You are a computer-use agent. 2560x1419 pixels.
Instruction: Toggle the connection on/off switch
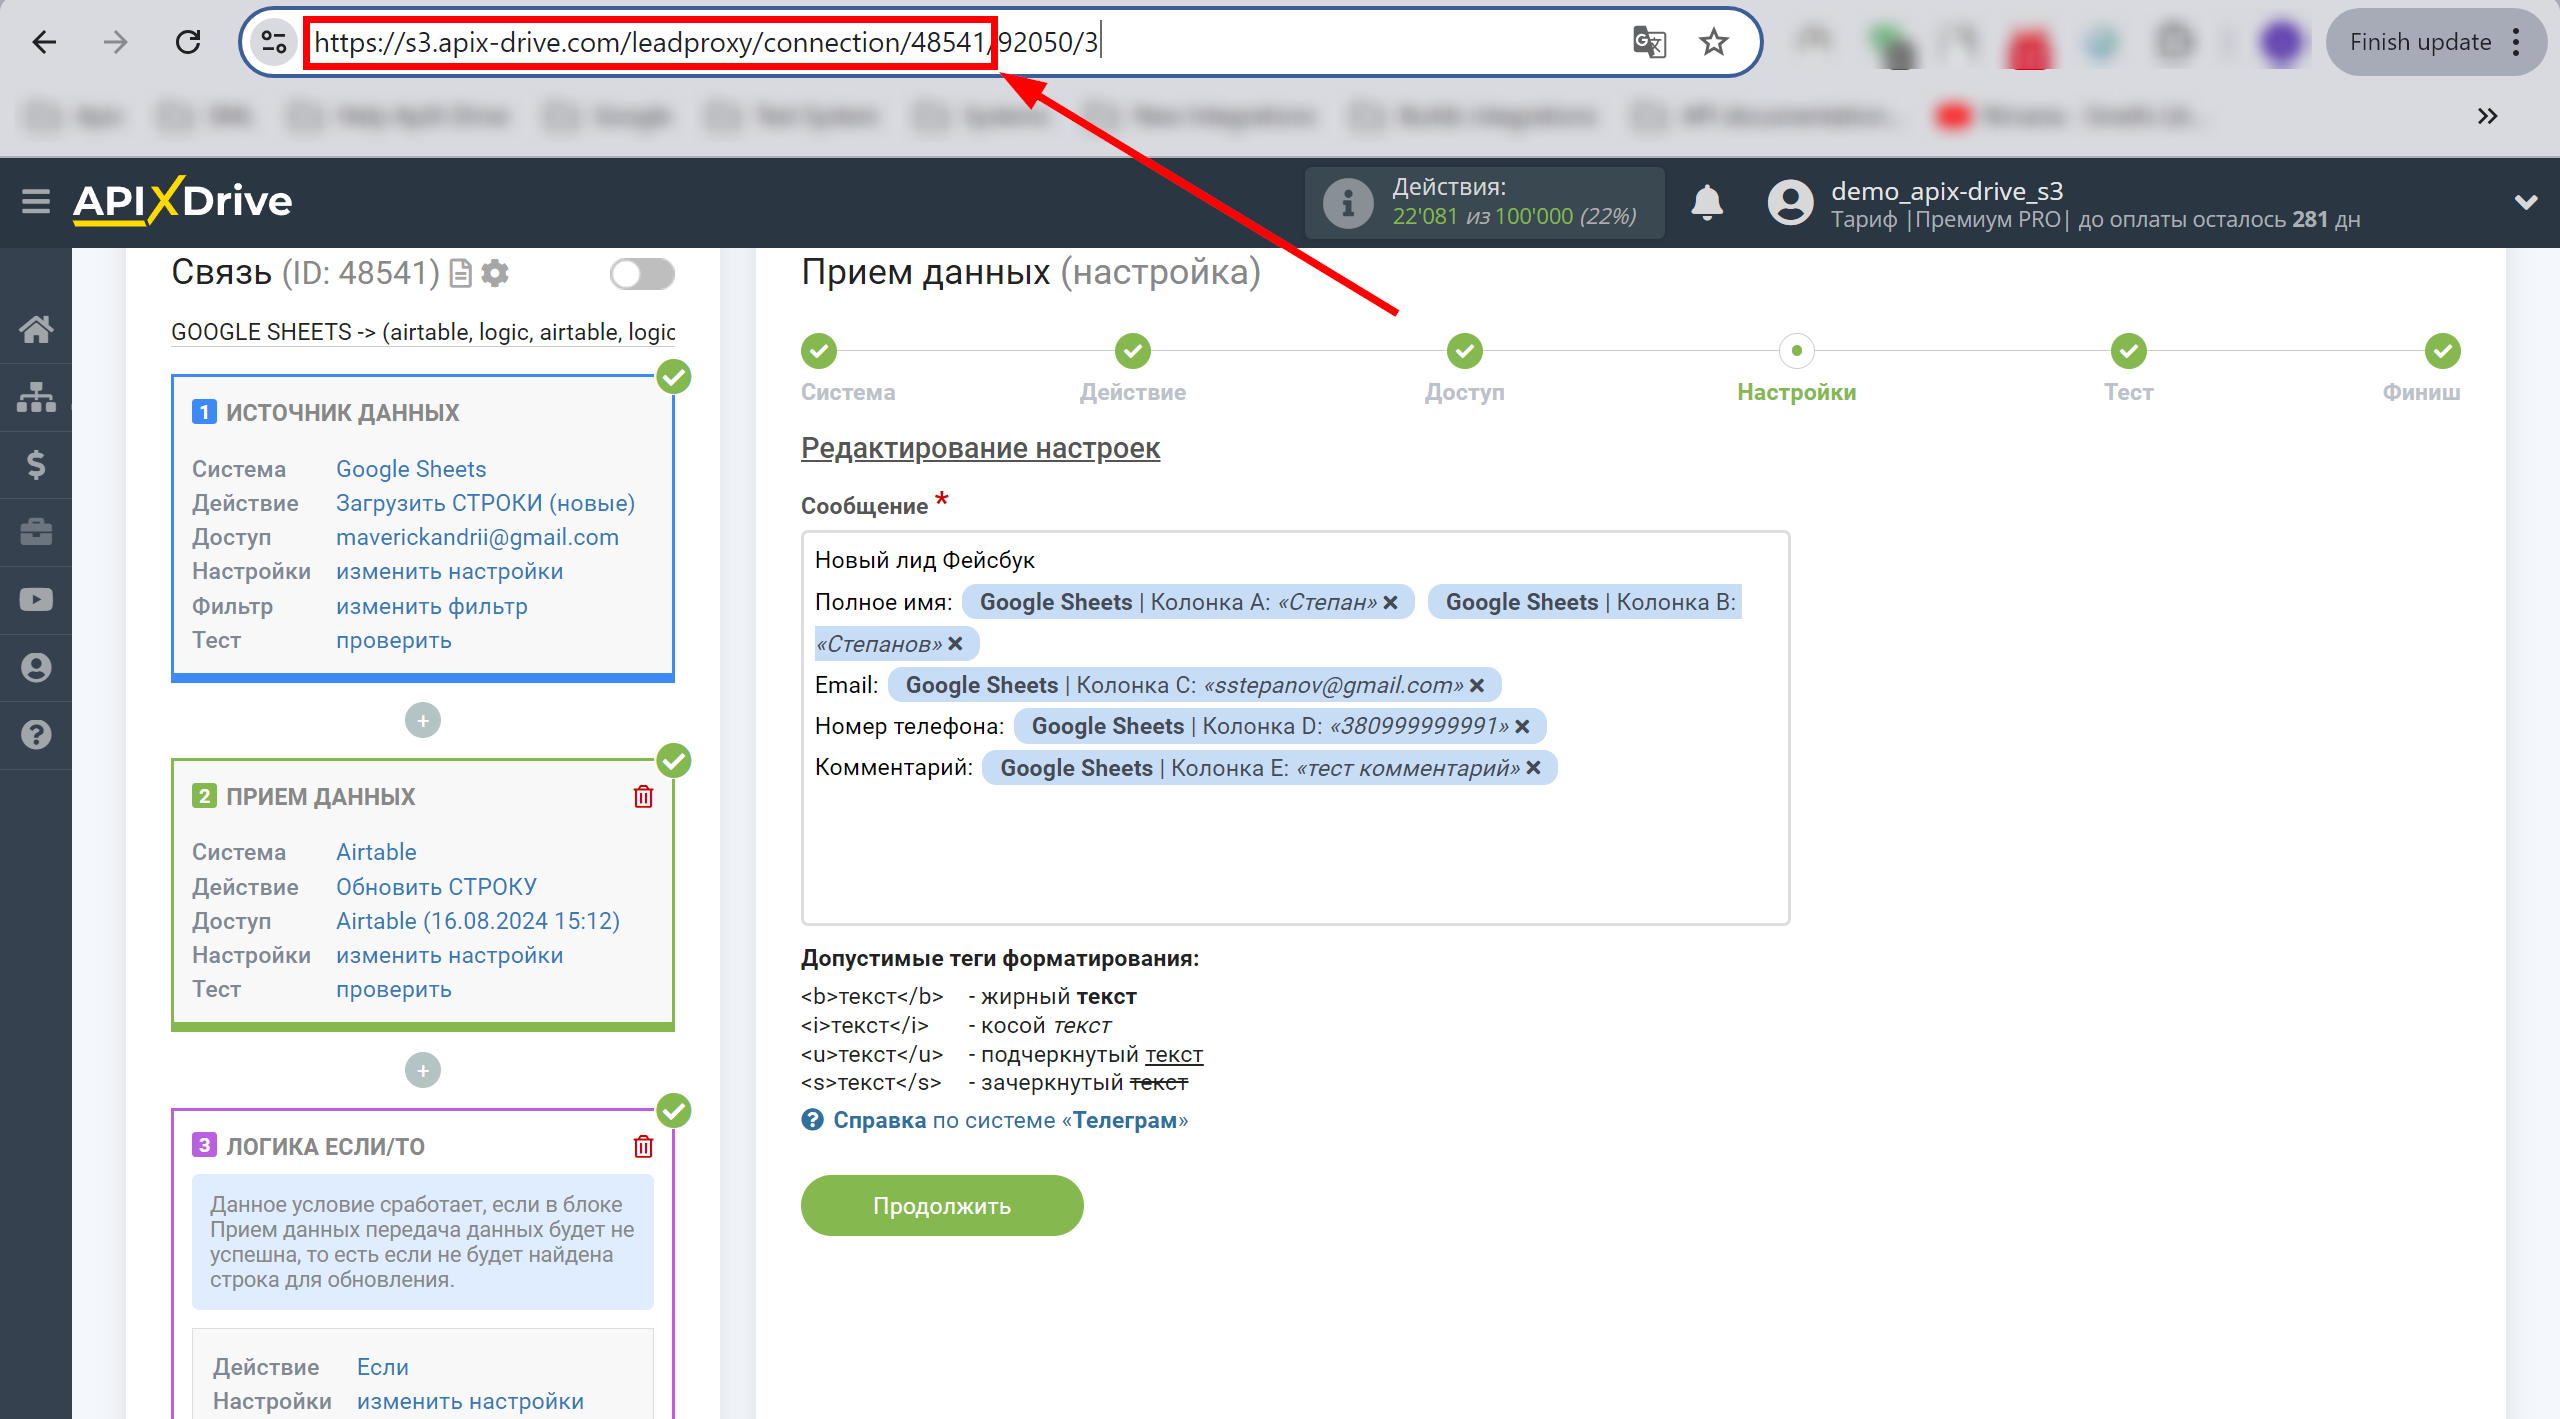tap(642, 274)
